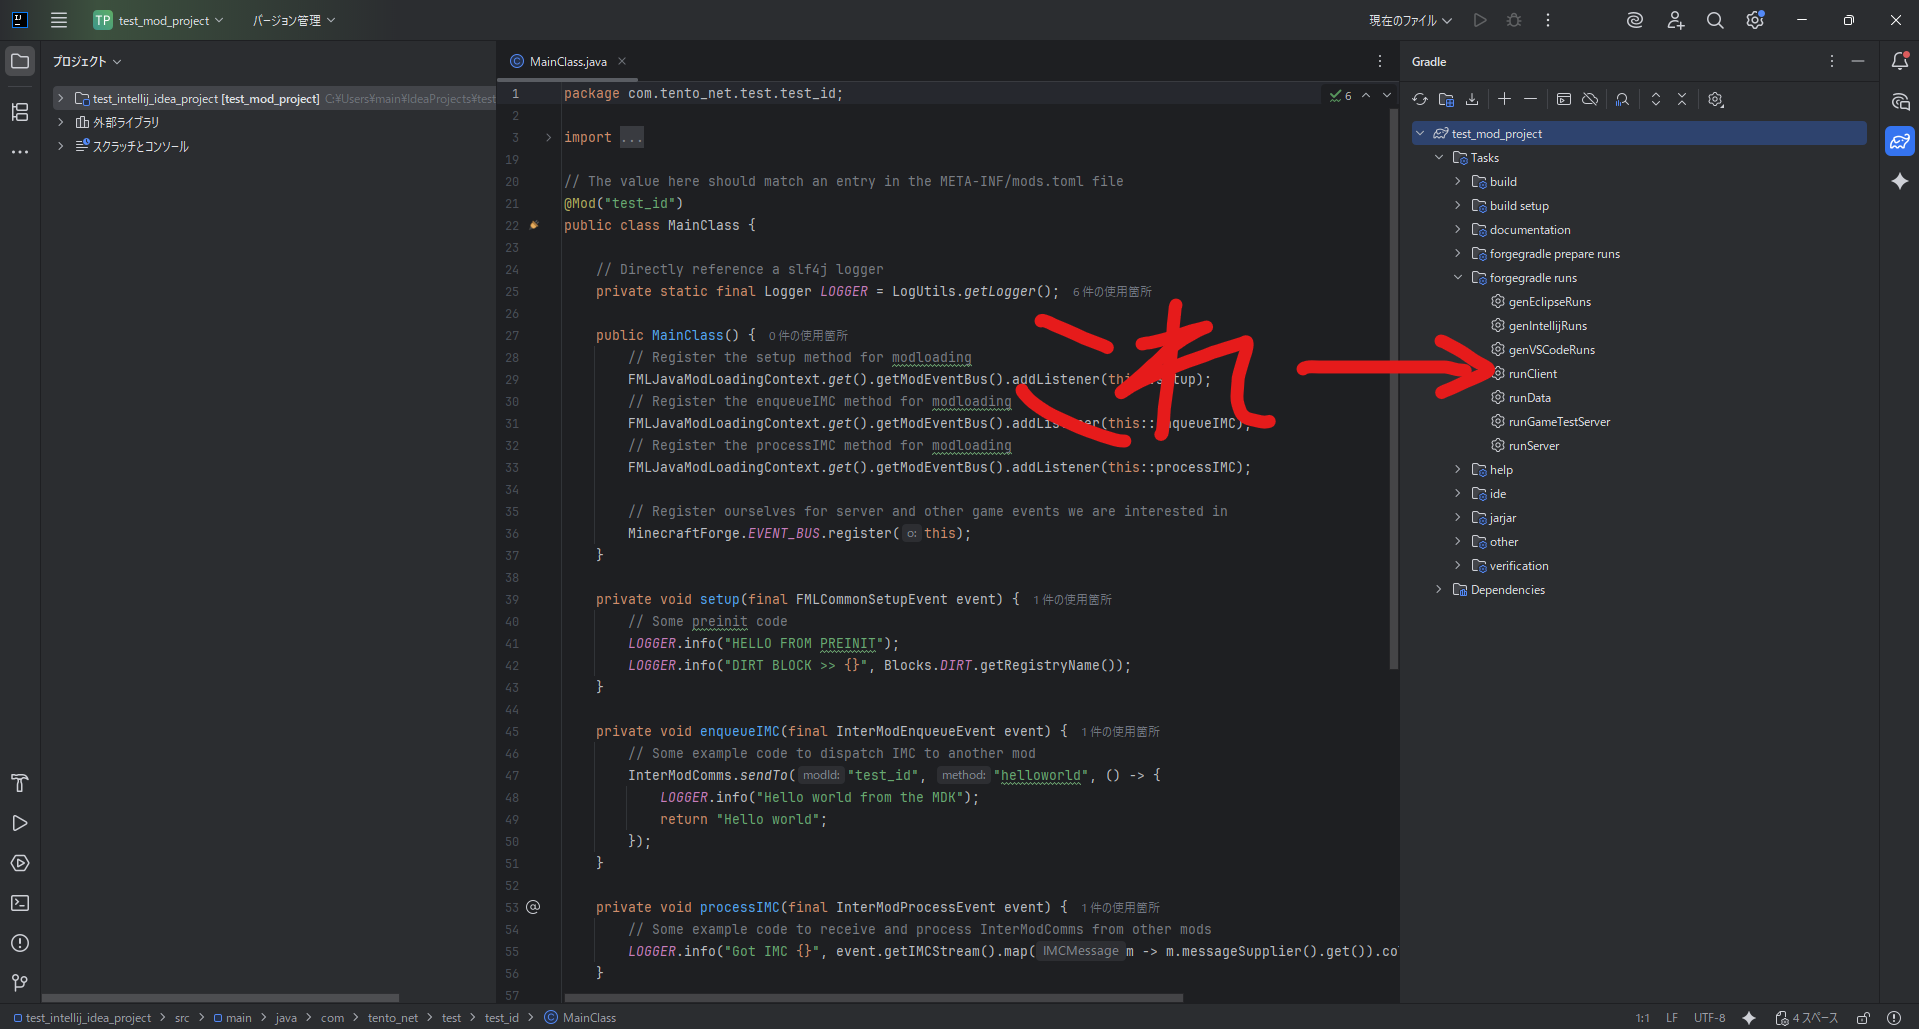Open the Structure tool window

[20, 112]
